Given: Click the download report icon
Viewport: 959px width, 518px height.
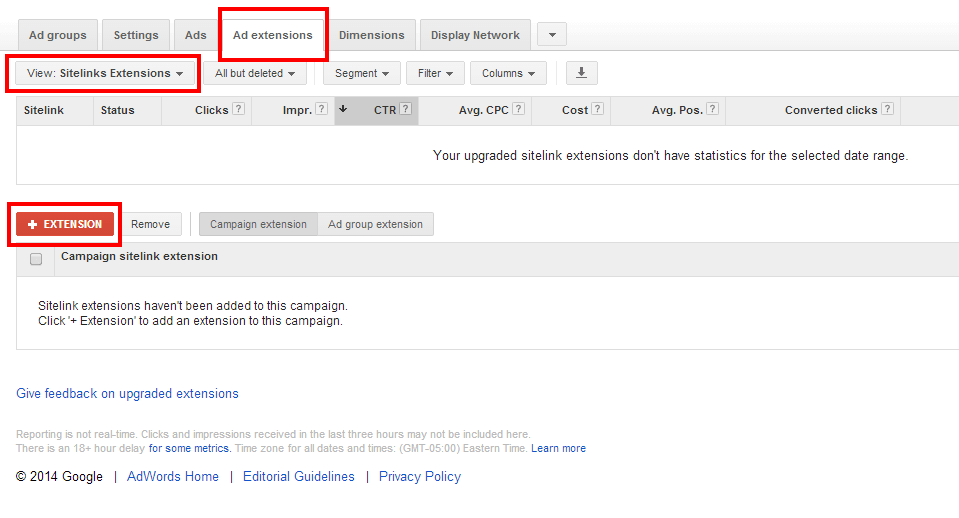Looking at the screenshot, I should click(x=582, y=73).
